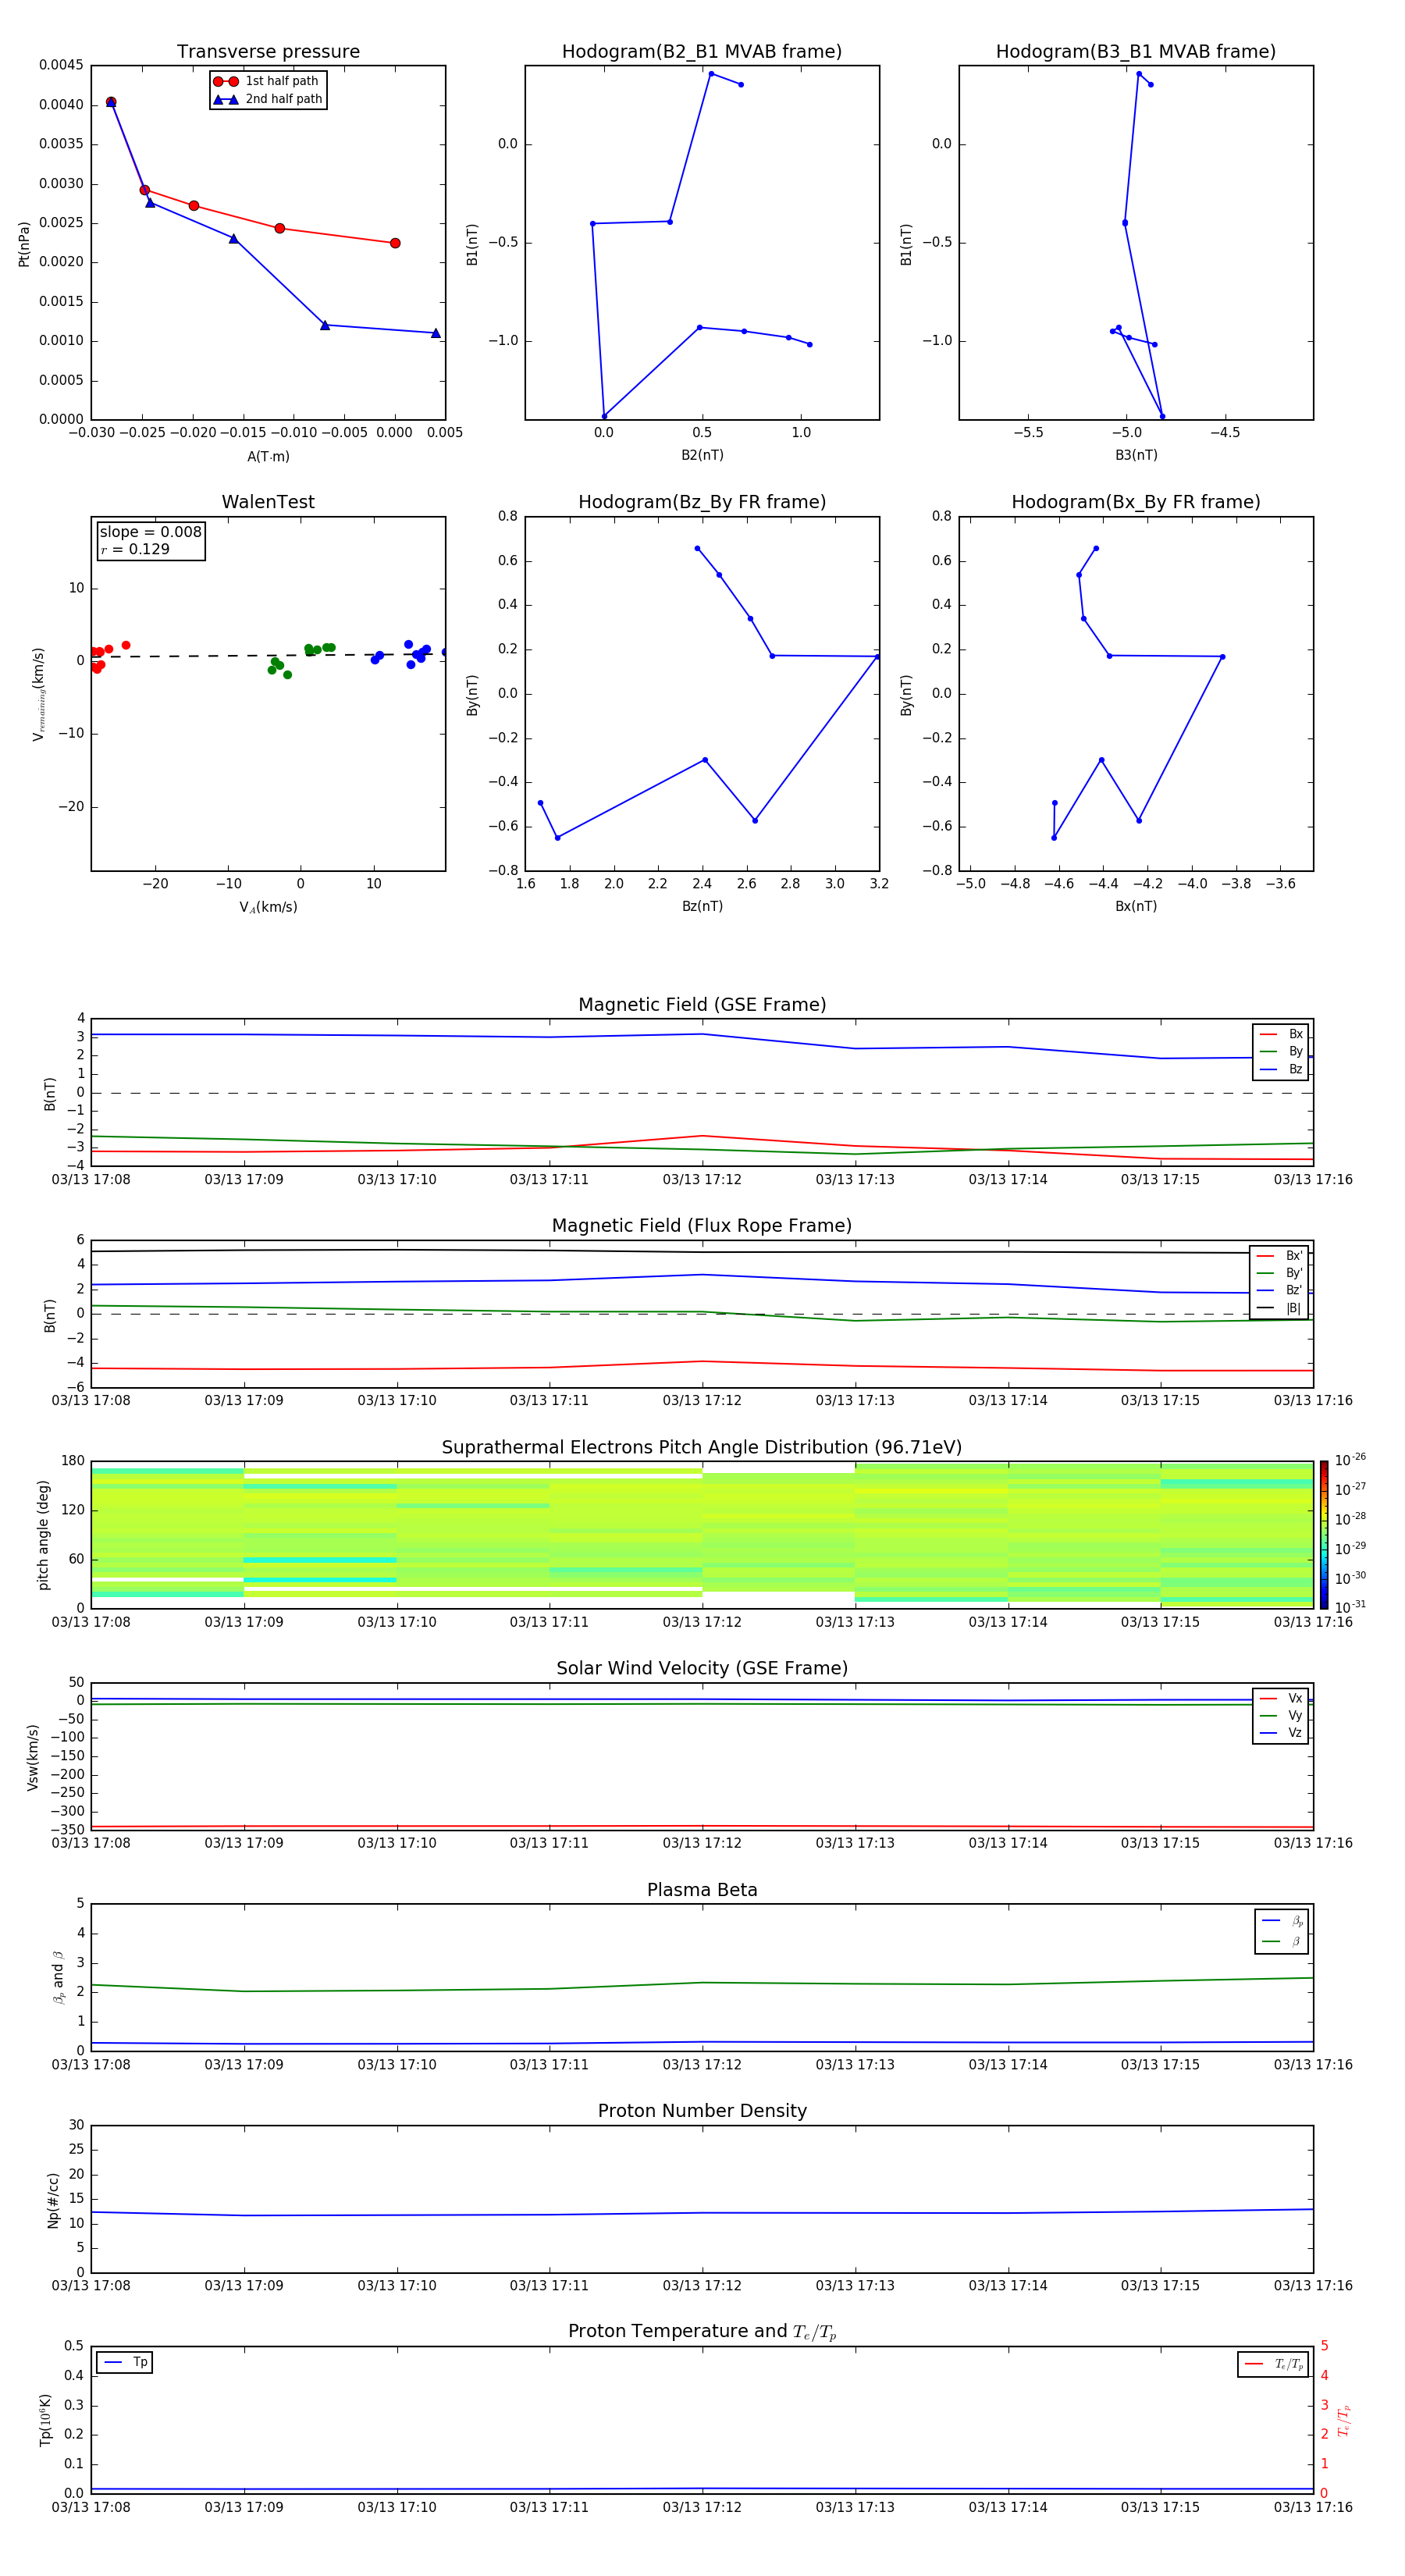Click the 'A(T·m)' axis label
Viewport: 1405px width, 2576px height.
tap(268, 457)
